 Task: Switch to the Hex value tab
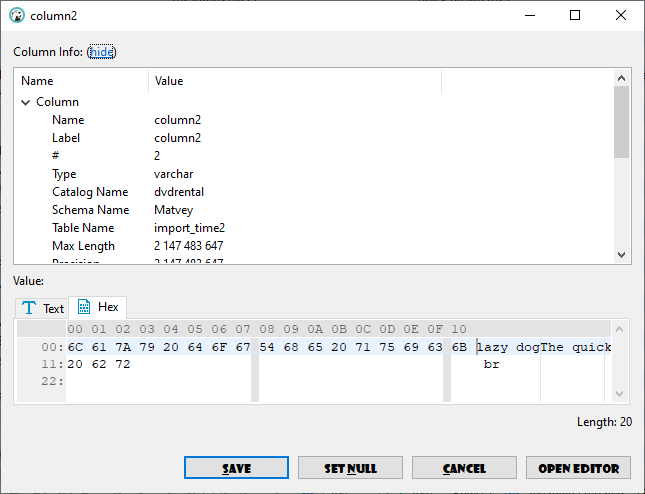click(x=97, y=307)
